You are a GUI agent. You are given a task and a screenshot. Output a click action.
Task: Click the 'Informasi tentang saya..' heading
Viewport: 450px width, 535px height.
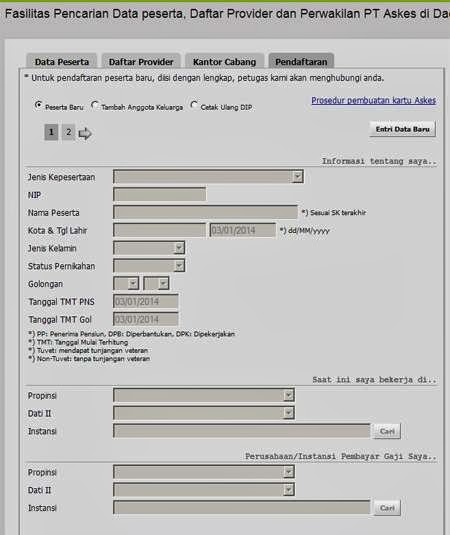pos(379,161)
